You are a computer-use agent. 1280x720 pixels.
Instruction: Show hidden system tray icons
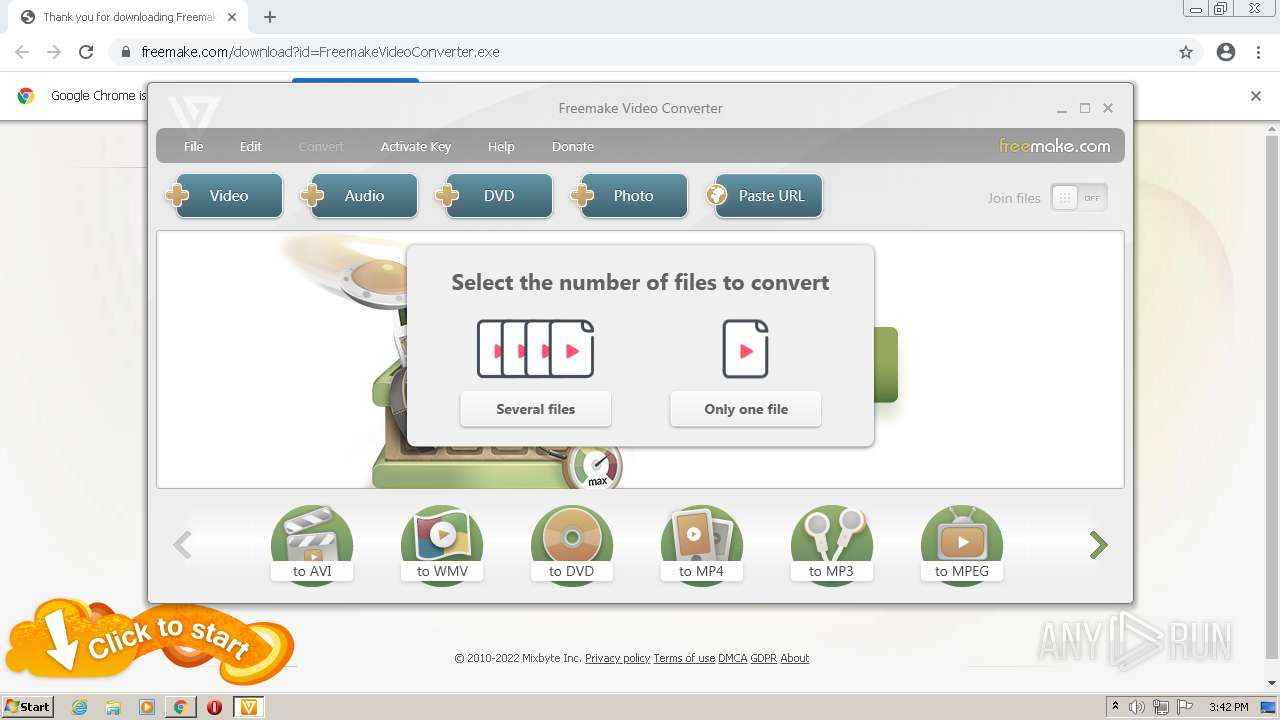click(x=1115, y=707)
